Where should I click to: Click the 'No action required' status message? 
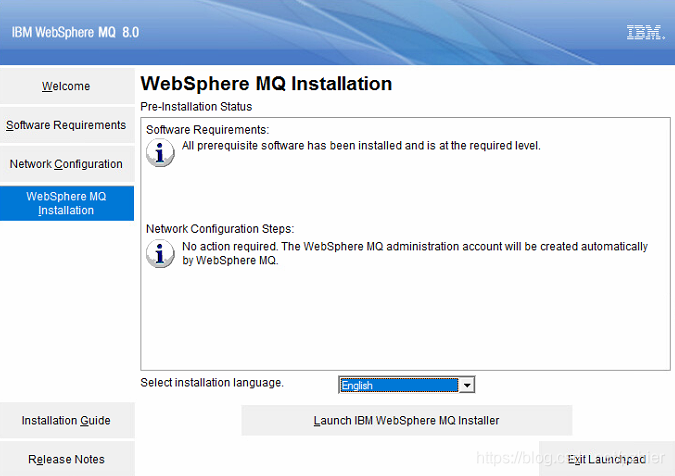tap(415, 253)
